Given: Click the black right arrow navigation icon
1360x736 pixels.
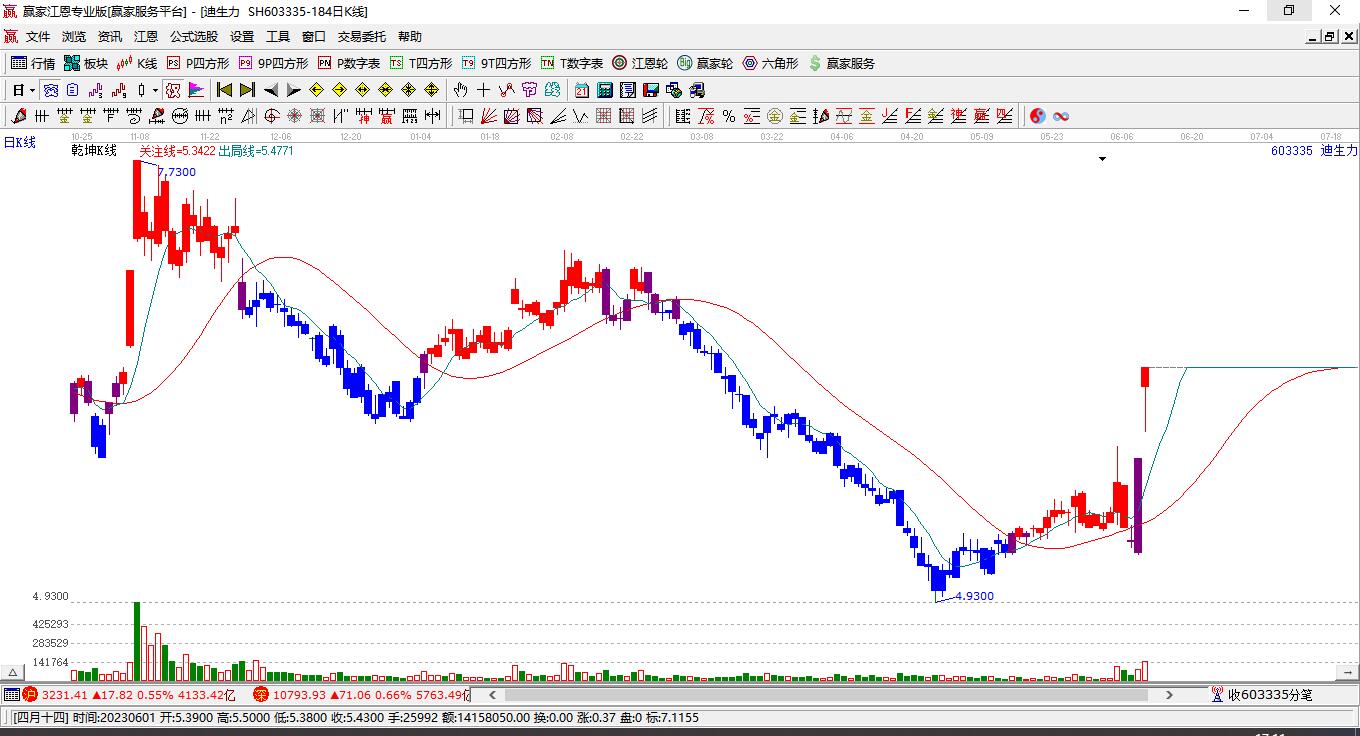Looking at the screenshot, I should pos(293,90).
